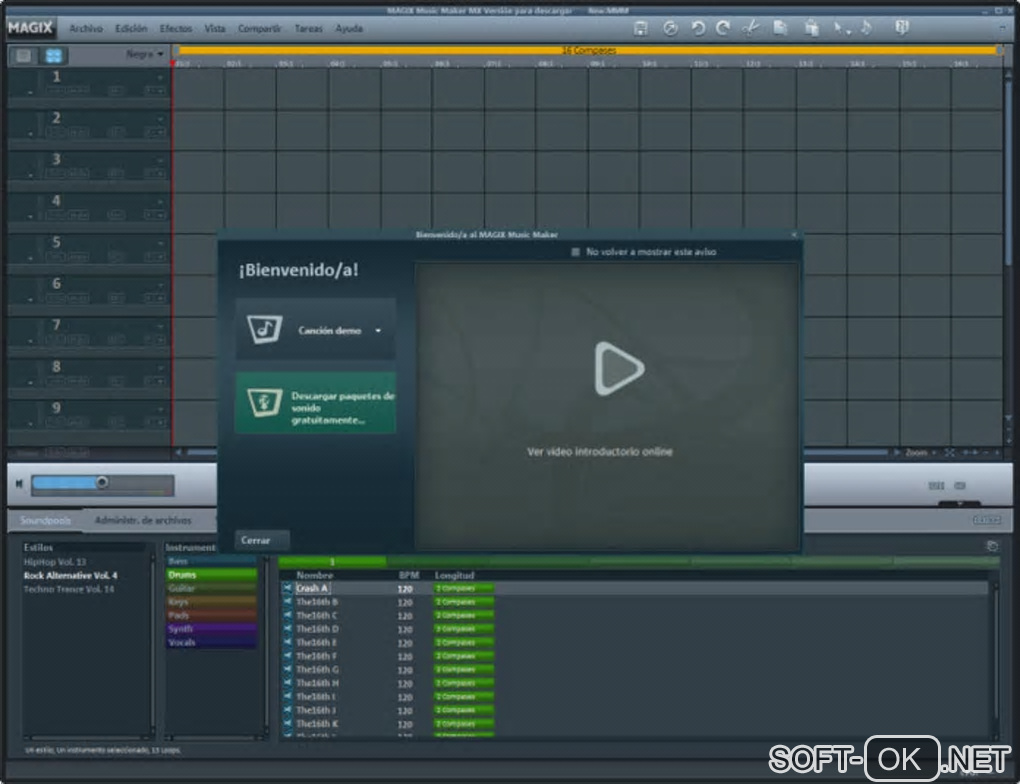This screenshot has height=784, width=1020.
Task: Select track 6 header number
Action: (x=57, y=284)
